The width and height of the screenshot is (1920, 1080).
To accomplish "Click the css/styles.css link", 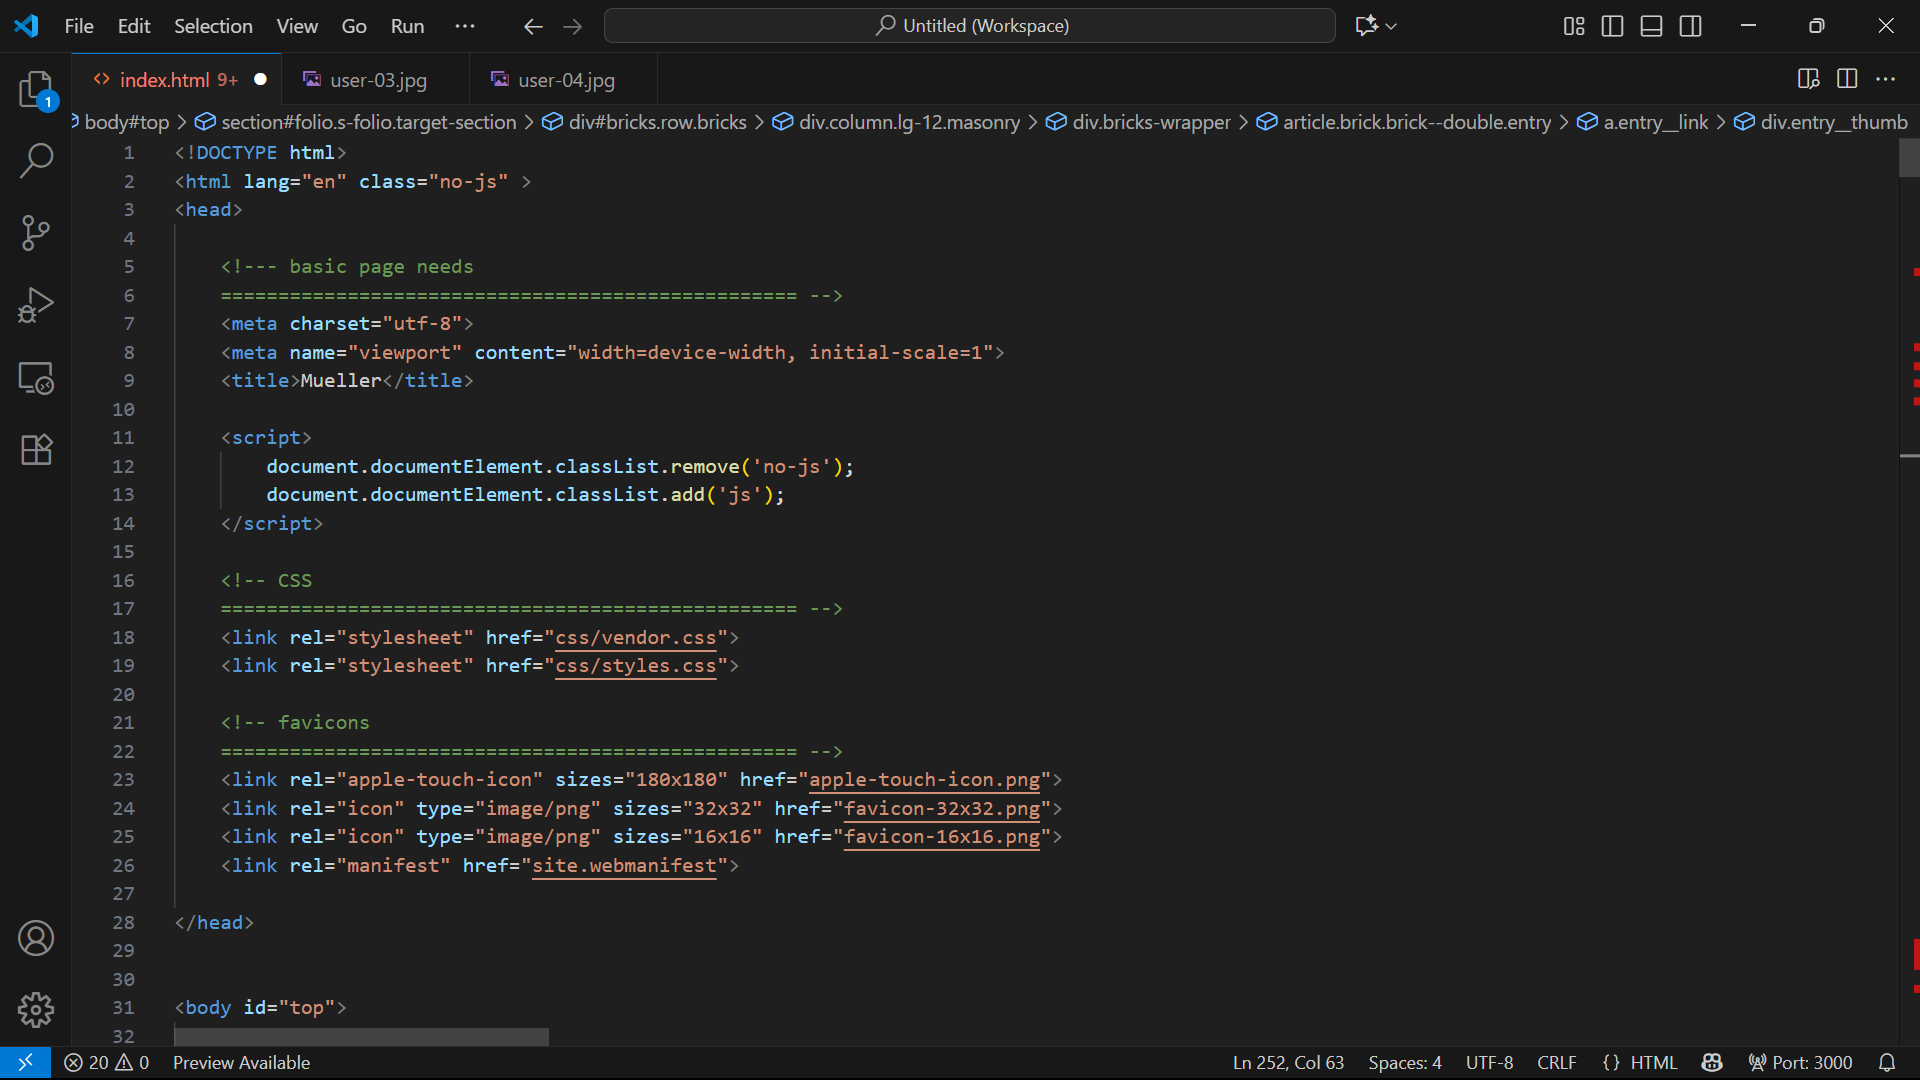I will coord(636,666).
